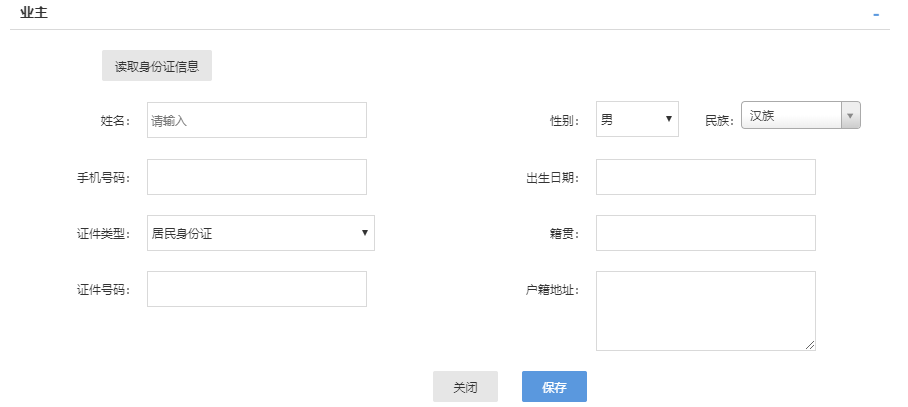Viewport: 908px width, 407px height.
Task: Open the 性别 dropdown showing 男
Action: [x=637, y=119]
